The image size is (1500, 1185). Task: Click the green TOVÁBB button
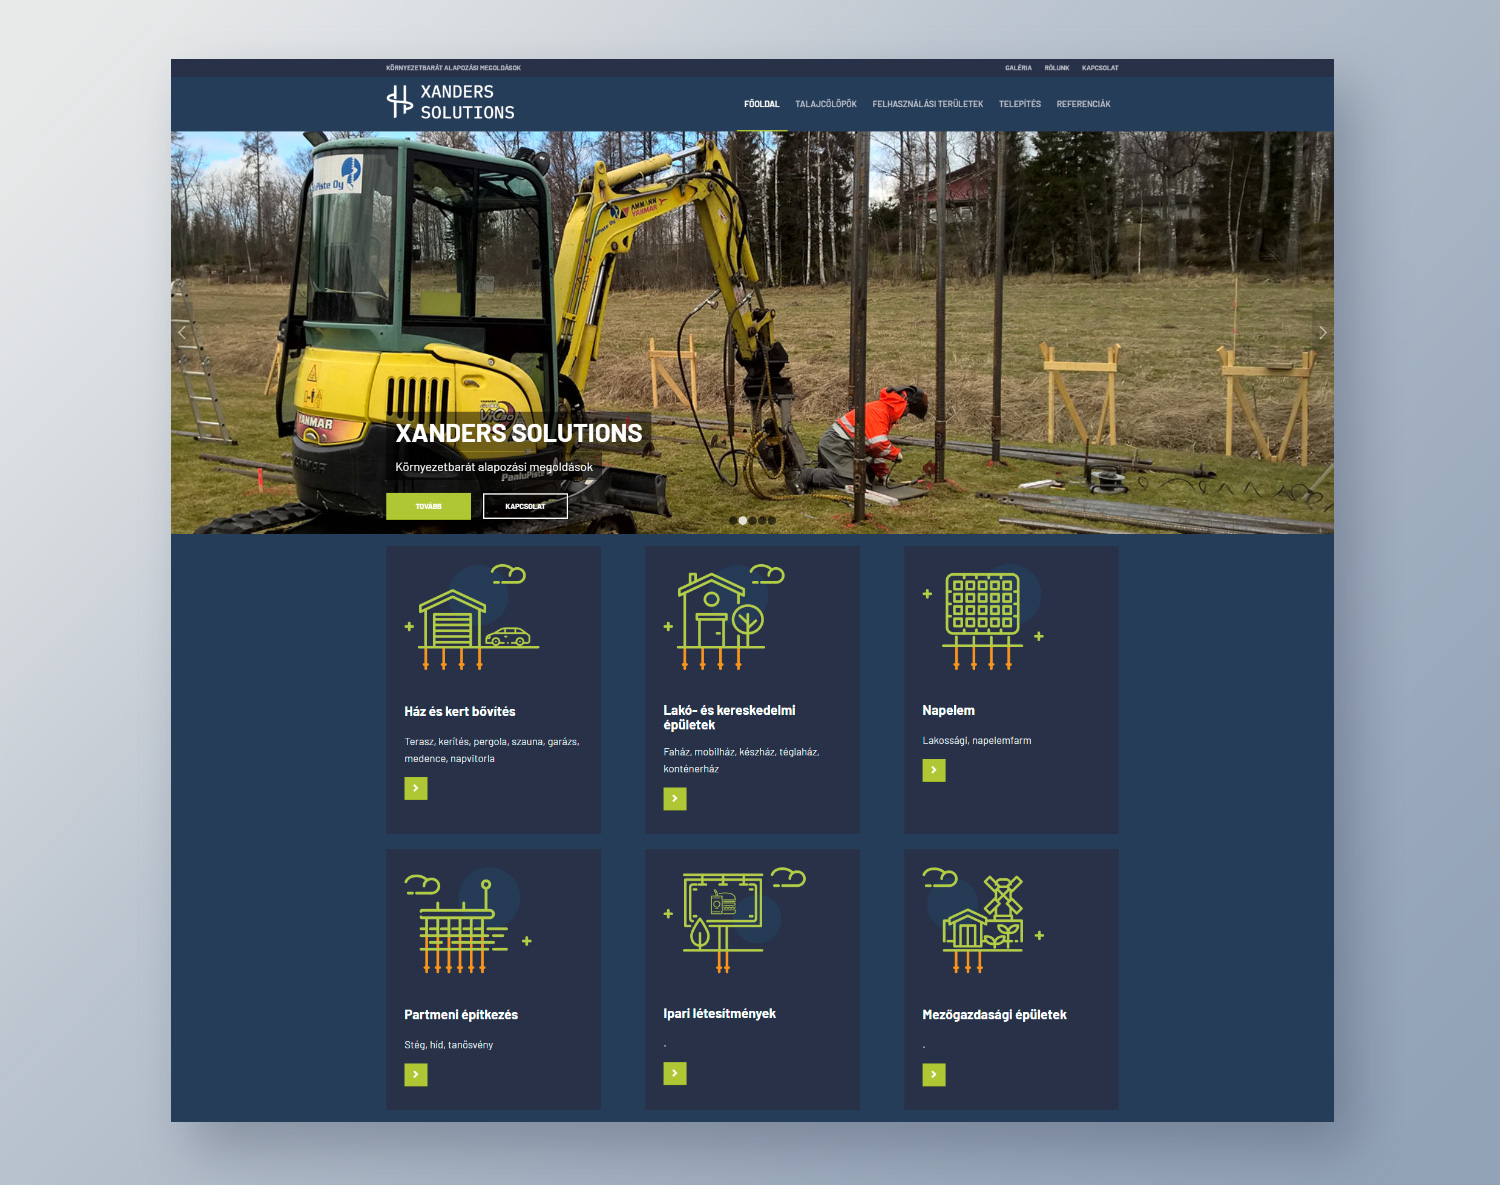click(x=429, y=506)
